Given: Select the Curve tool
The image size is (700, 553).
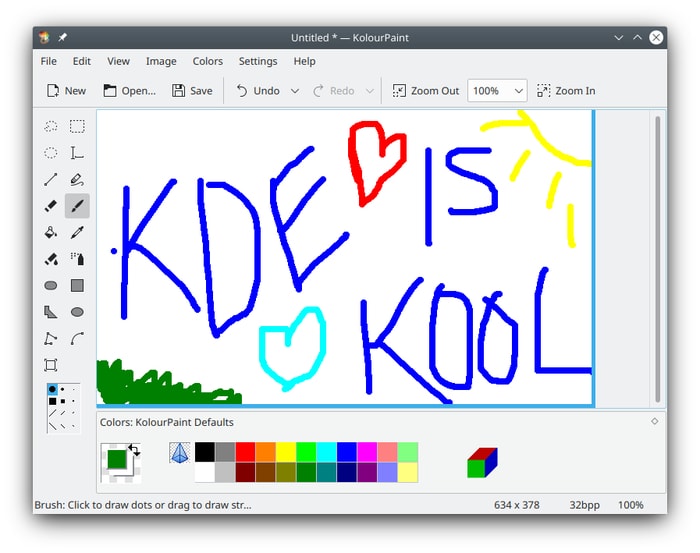Looking at the screenshot, I should coord(77,339).
